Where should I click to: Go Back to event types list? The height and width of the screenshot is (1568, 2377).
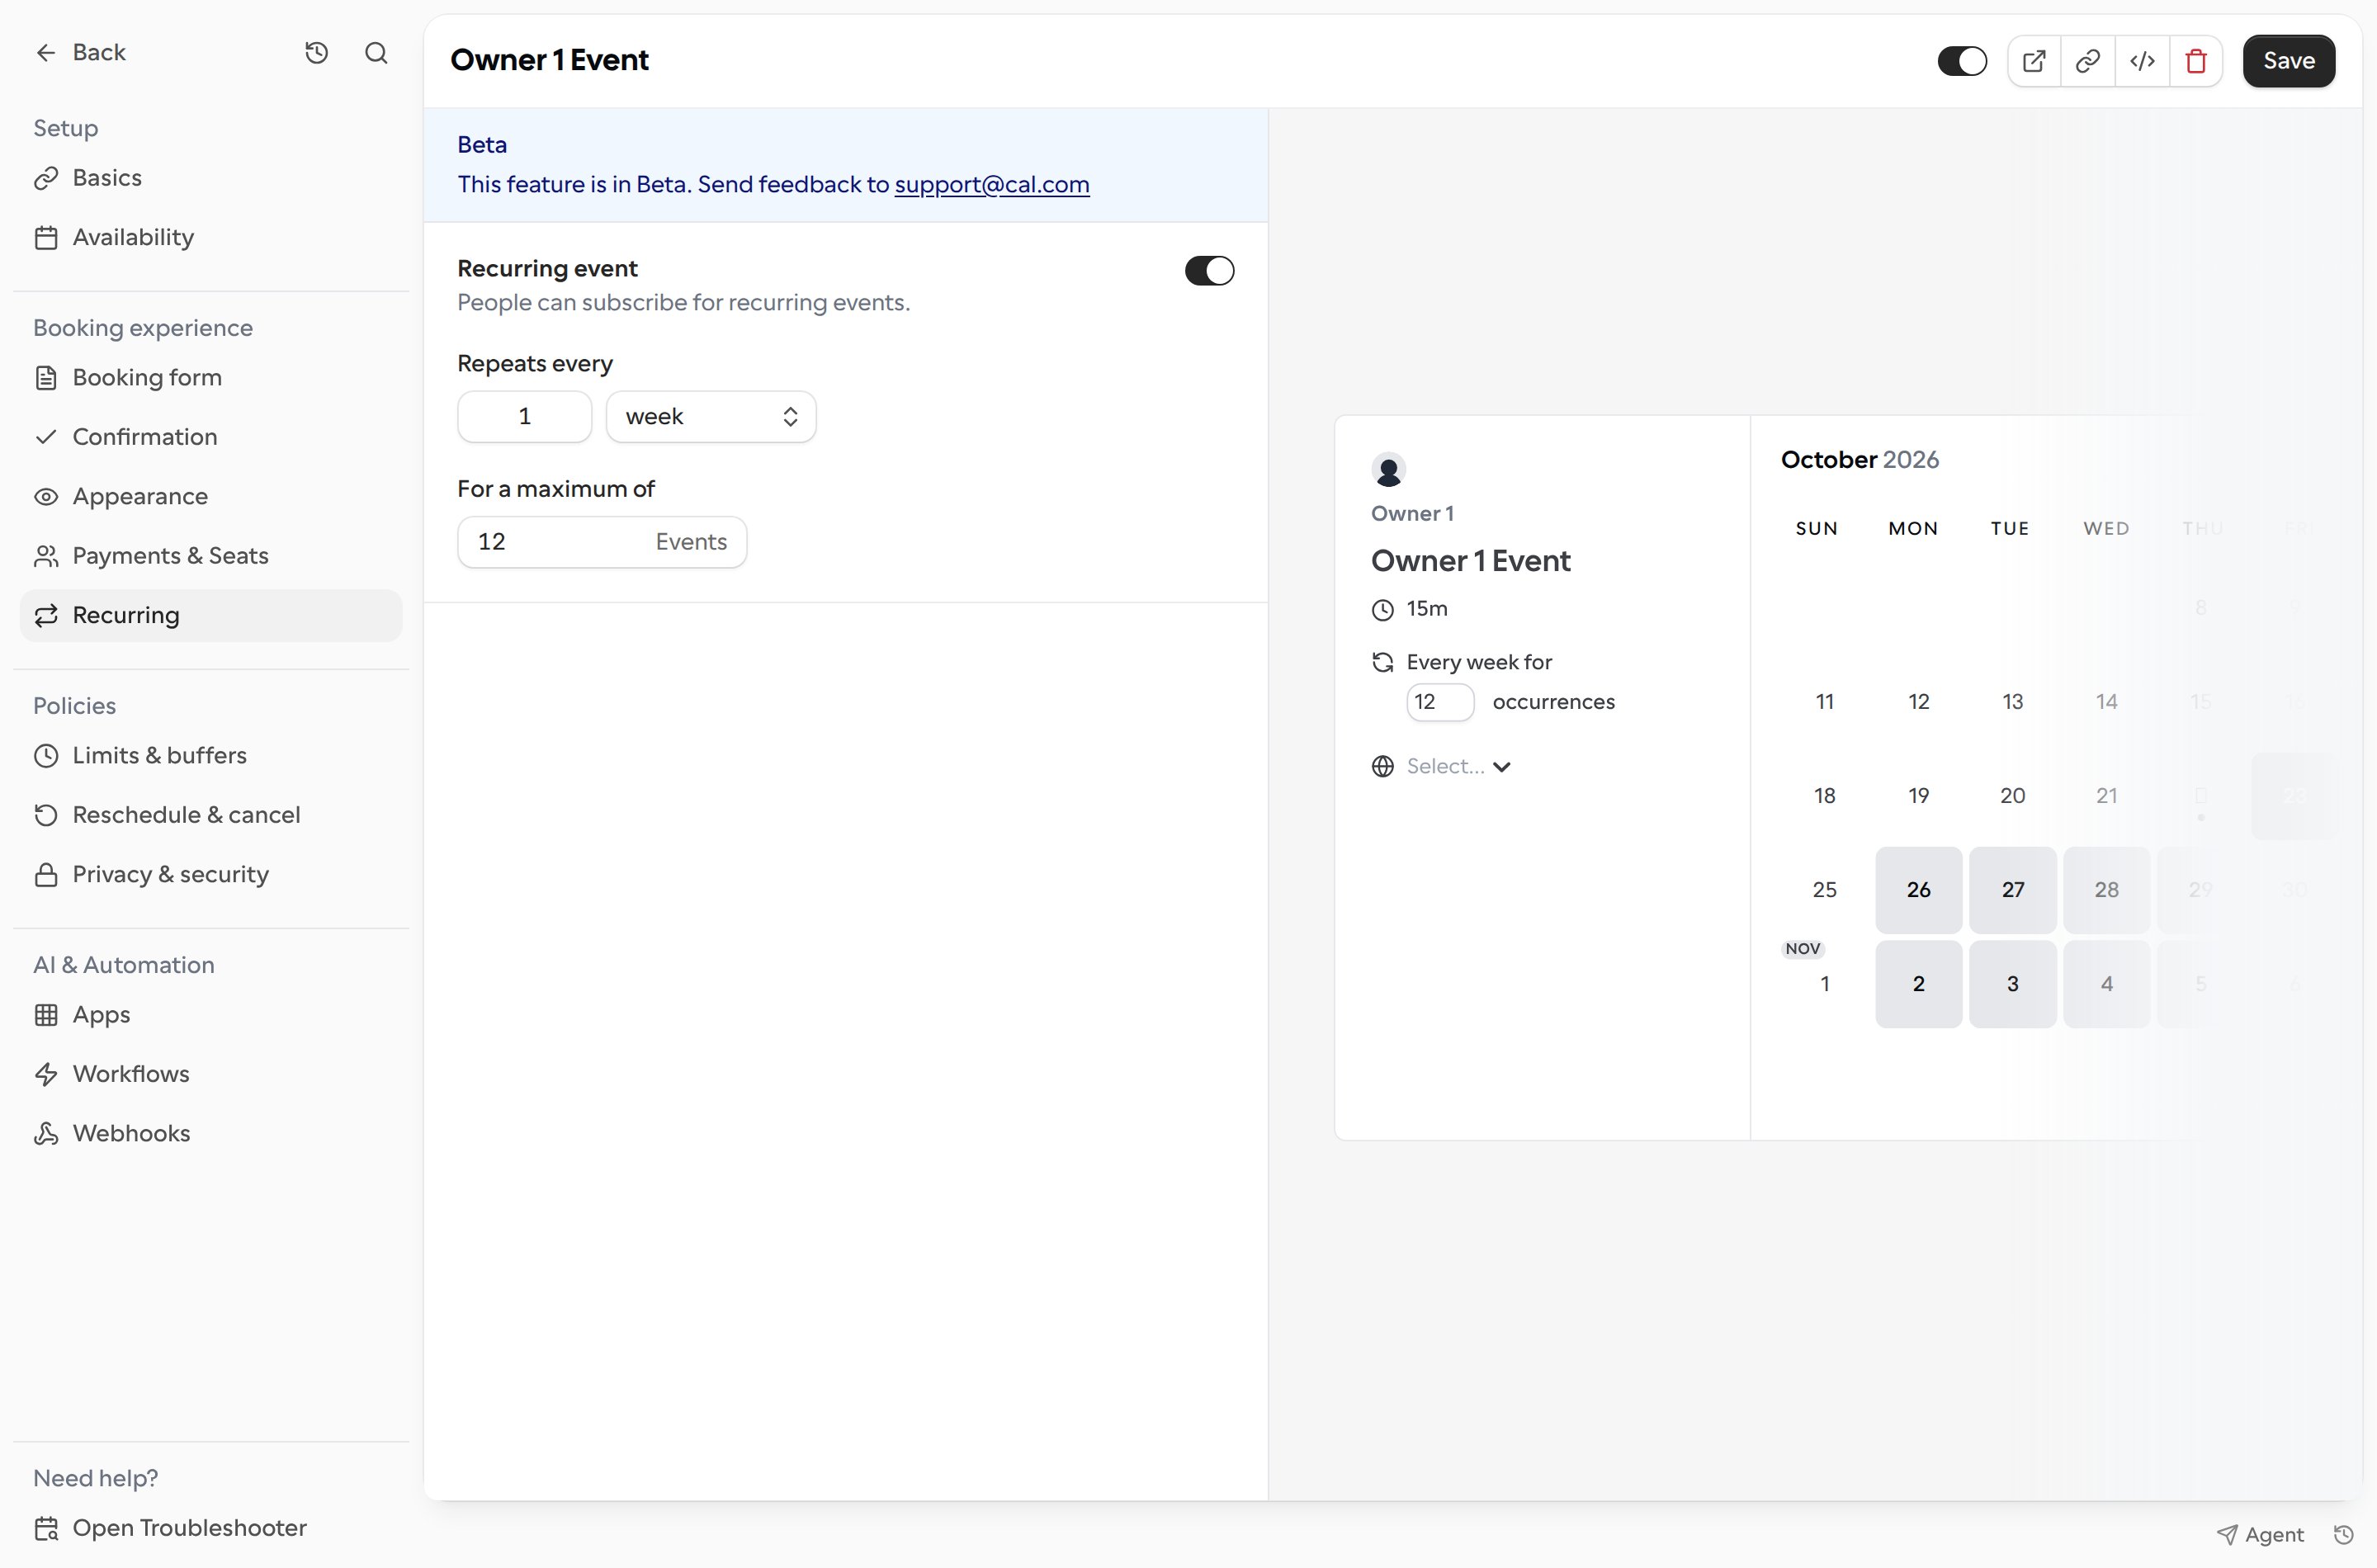80,53
